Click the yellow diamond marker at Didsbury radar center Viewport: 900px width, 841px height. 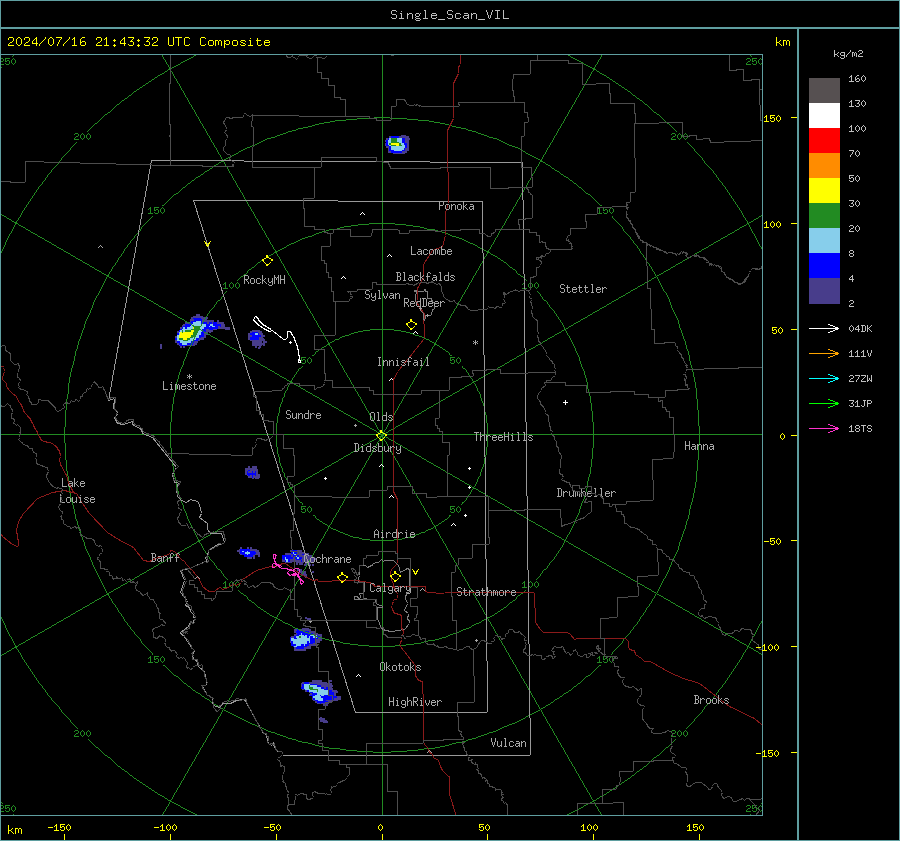tap(382, 435)
